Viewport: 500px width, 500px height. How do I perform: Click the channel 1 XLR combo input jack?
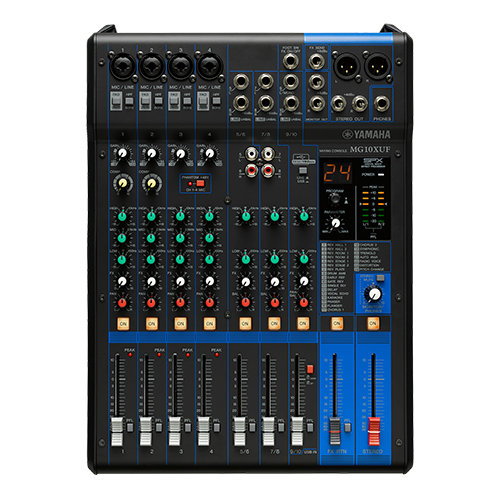click(123, 66)
